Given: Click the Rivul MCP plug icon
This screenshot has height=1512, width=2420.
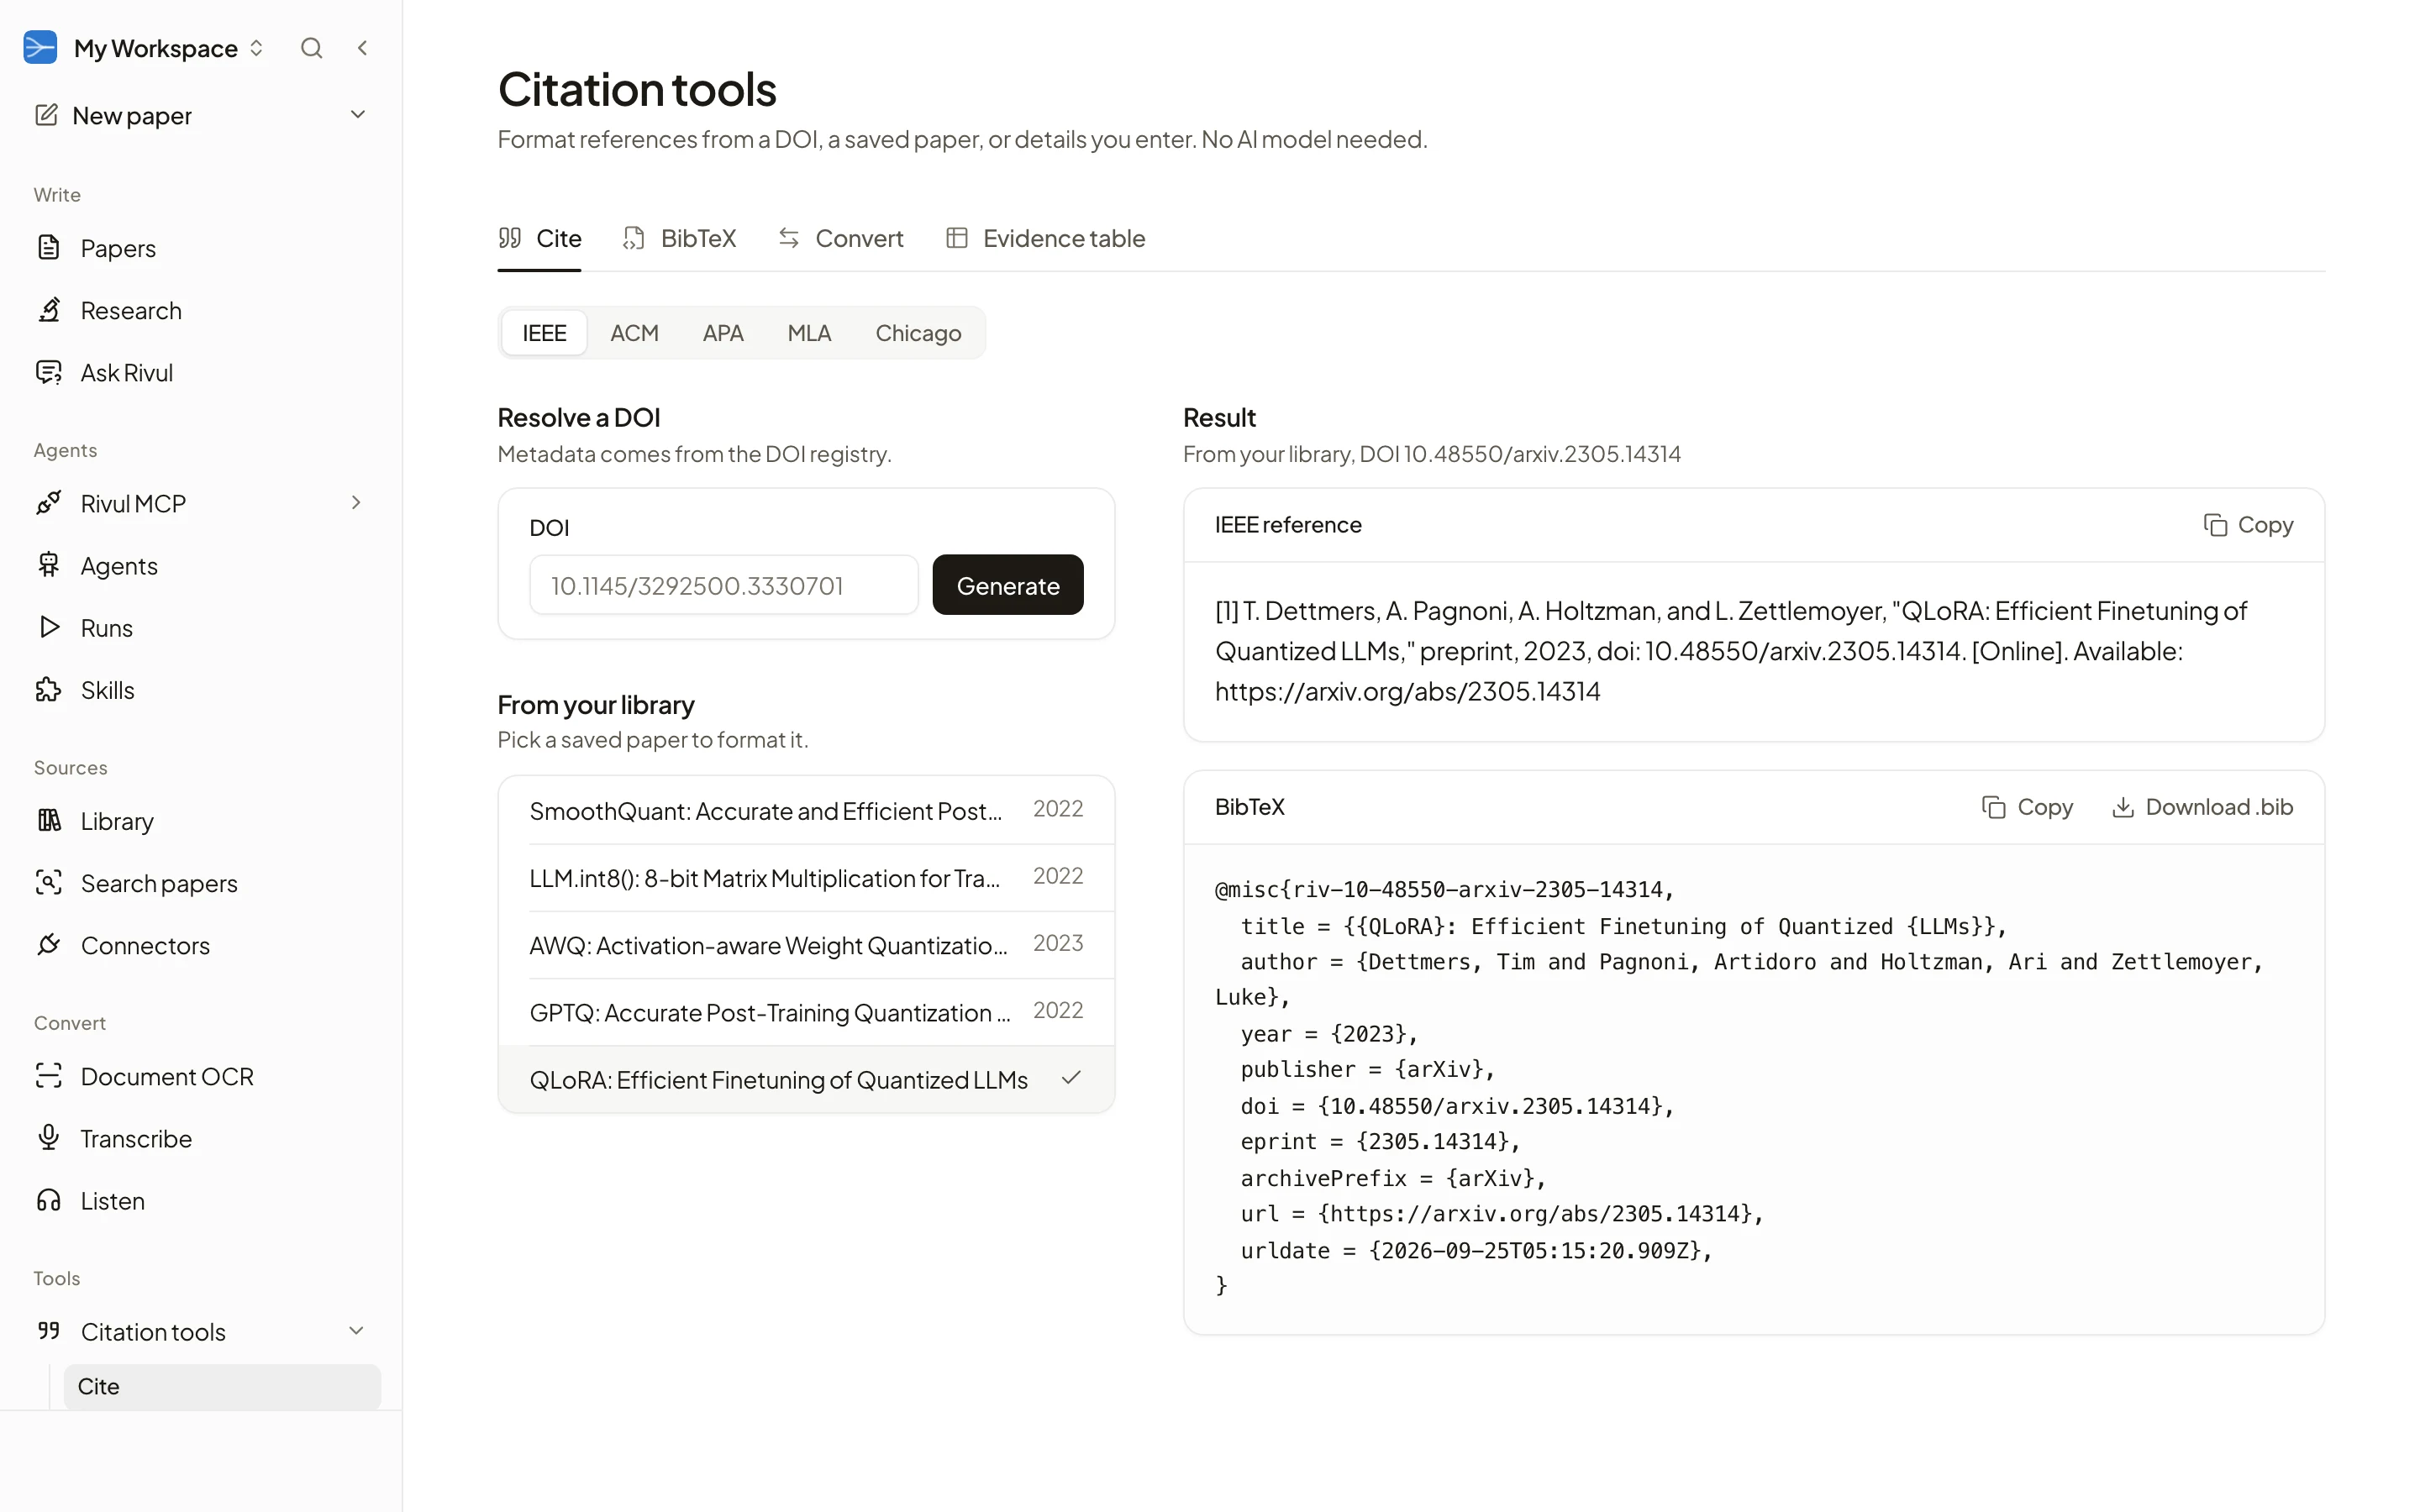Looking at the screenshot, I should 49,503.
